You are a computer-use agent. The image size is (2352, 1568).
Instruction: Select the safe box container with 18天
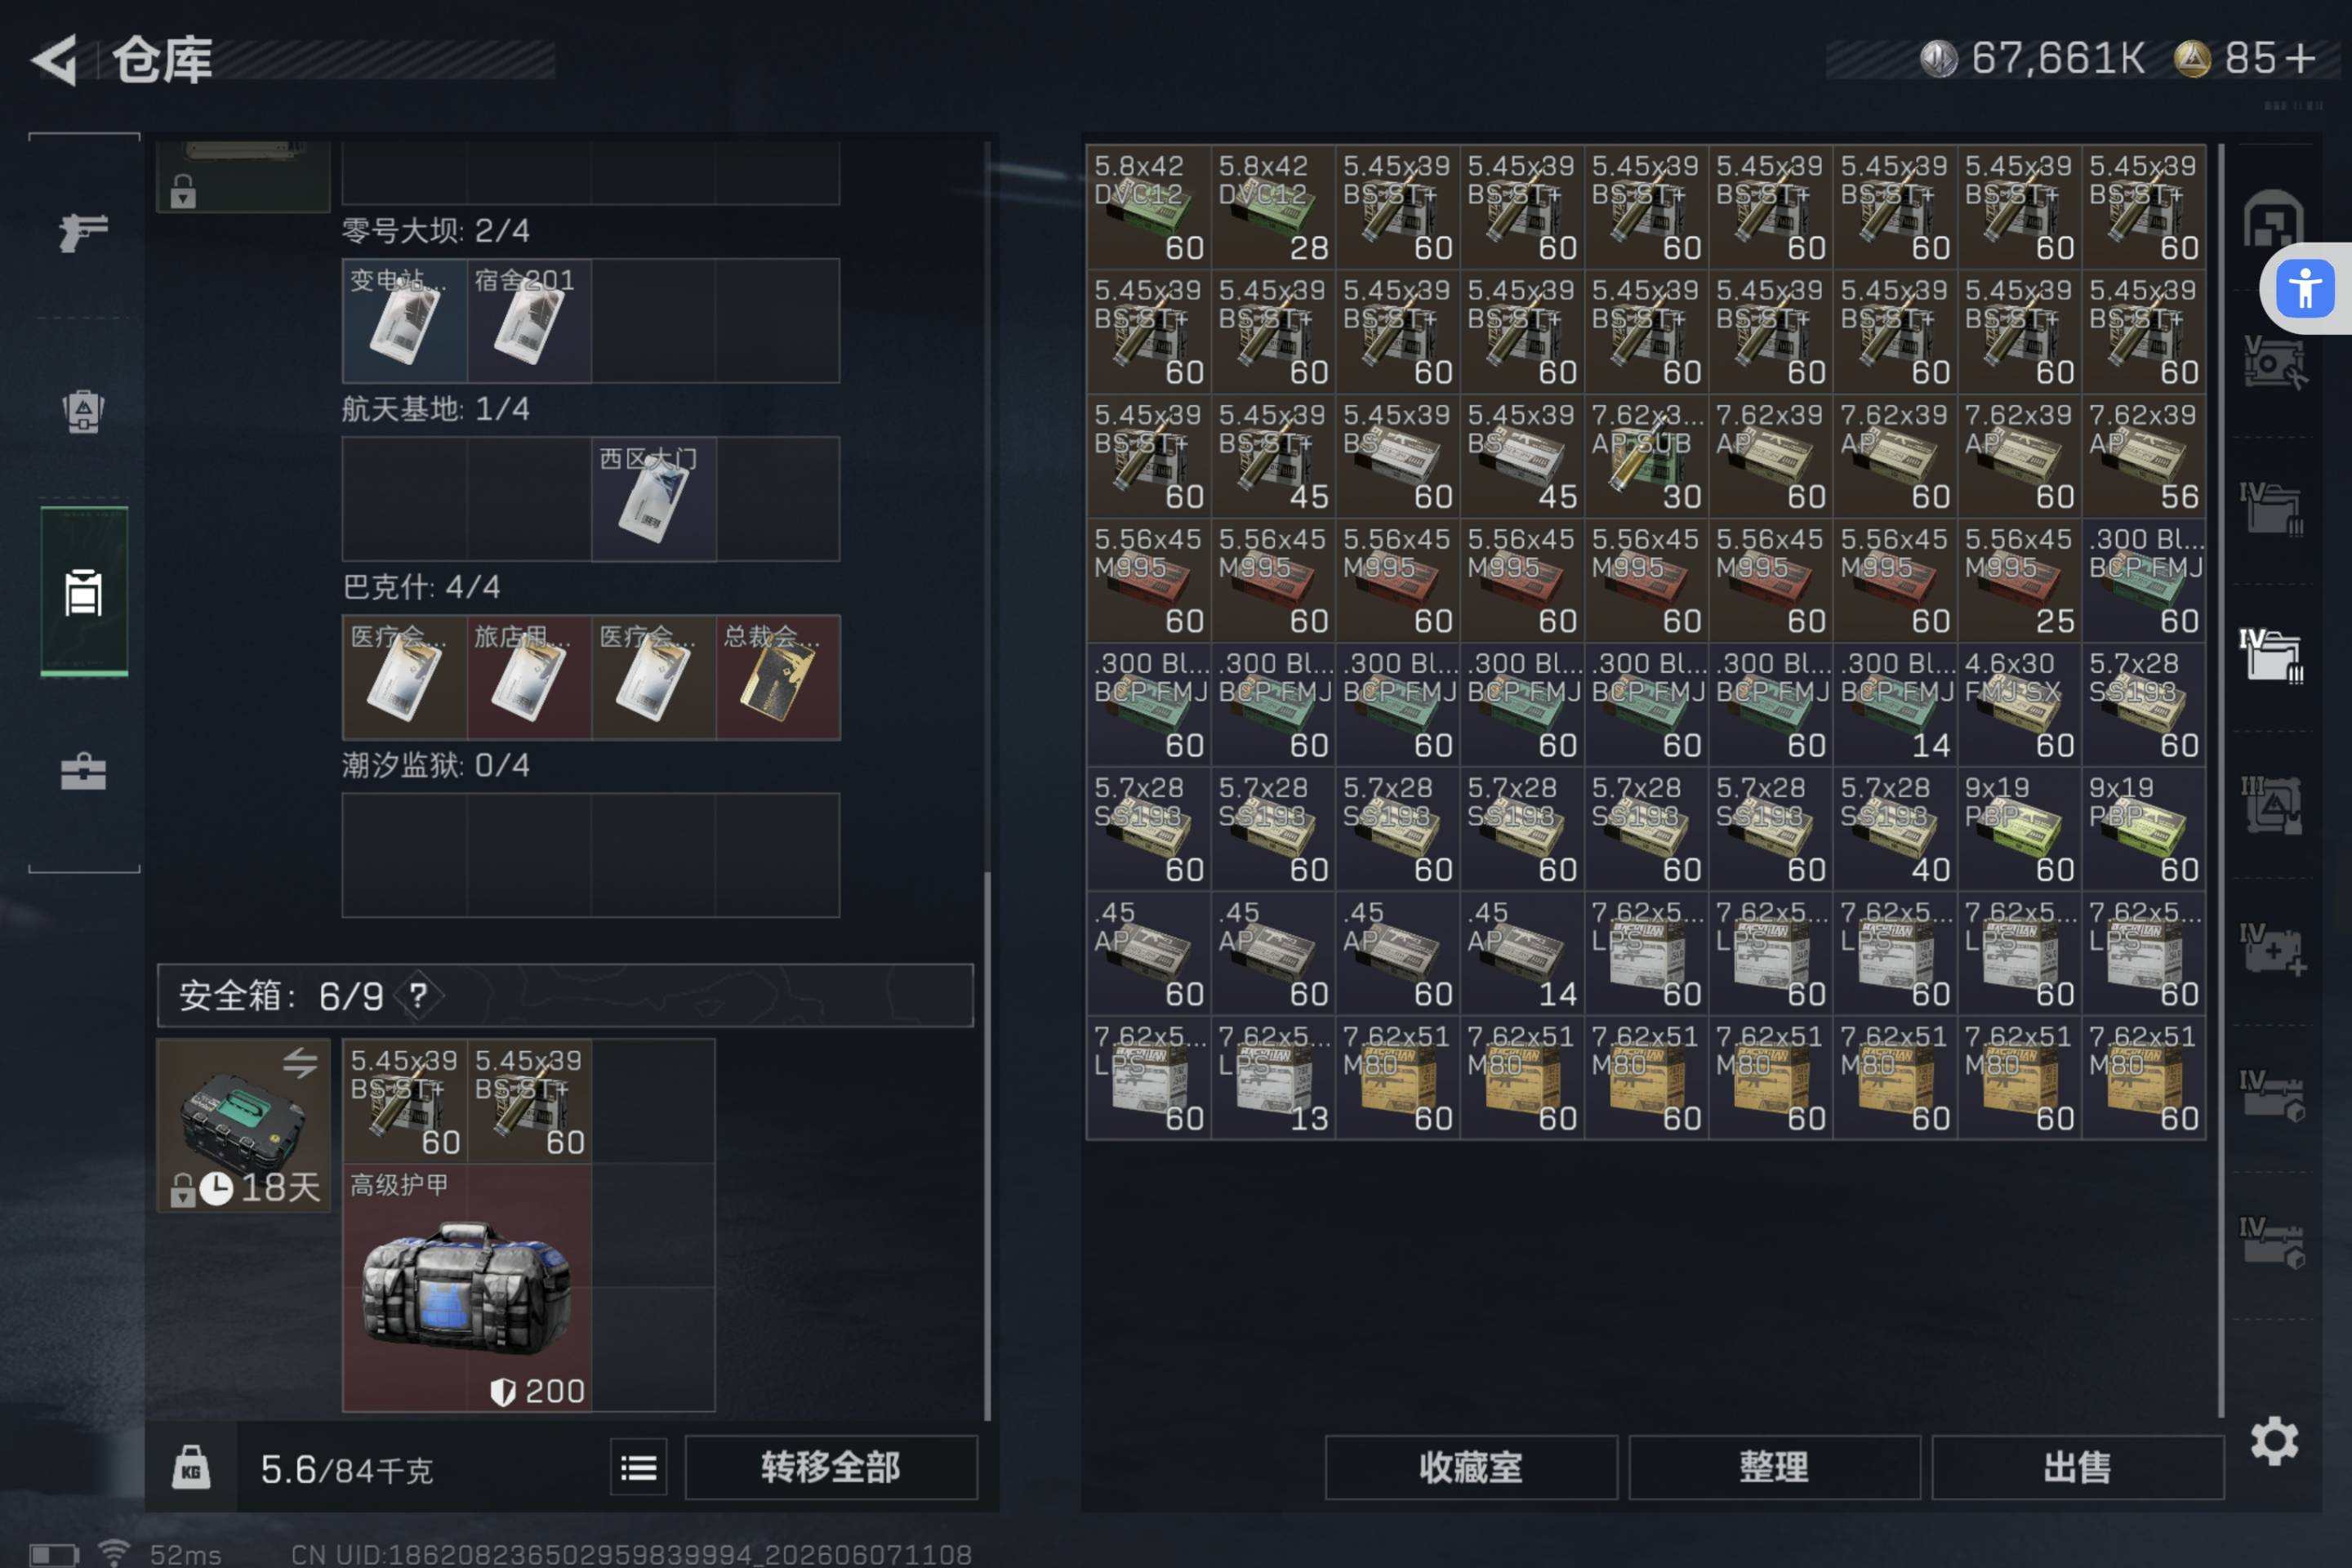(243, 1125)
